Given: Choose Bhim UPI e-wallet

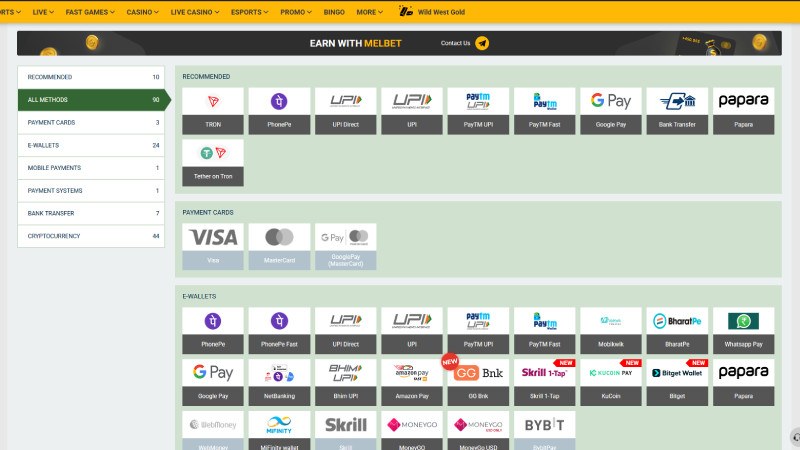Looking at the screenshot, I should [345, 383].
